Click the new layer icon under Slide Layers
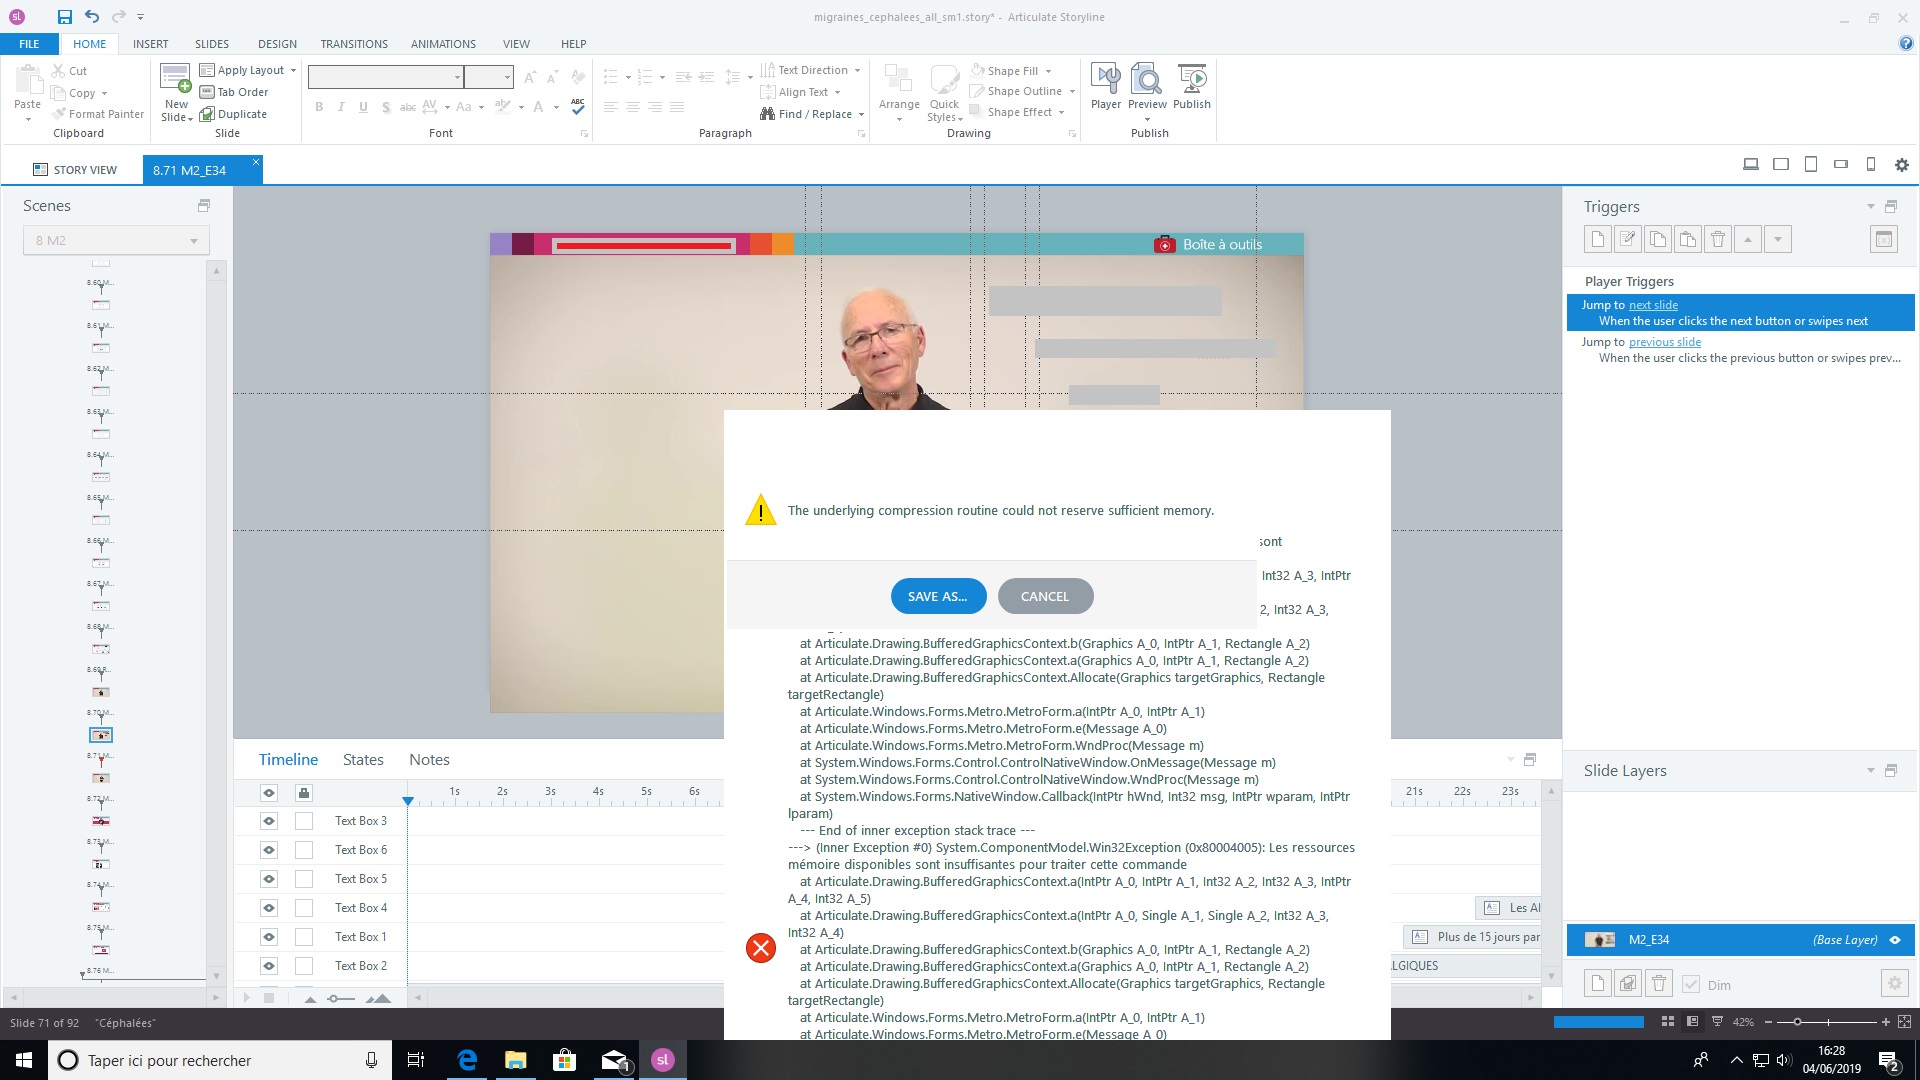Image resolution: width=1920 pixels, height=1080 pixels. click(x=1597, y=984)
